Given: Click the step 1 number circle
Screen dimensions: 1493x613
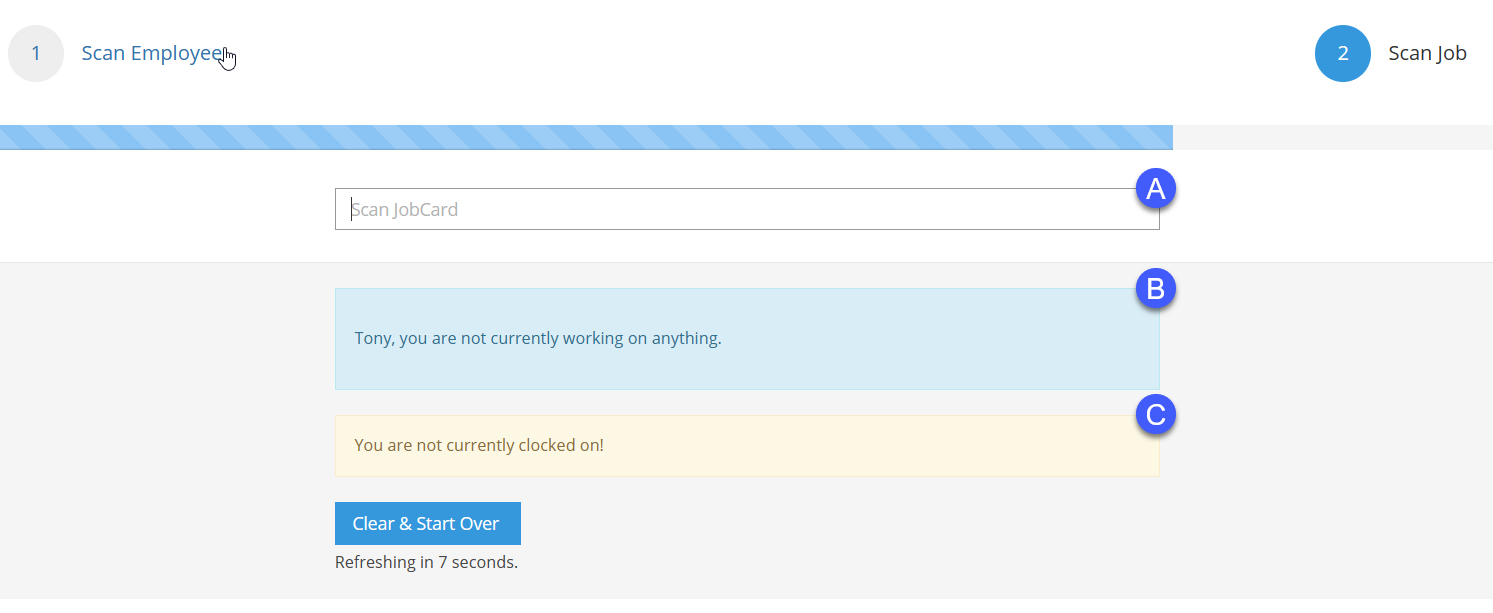Looking at the screenshot, I should (x=36, y=54).
